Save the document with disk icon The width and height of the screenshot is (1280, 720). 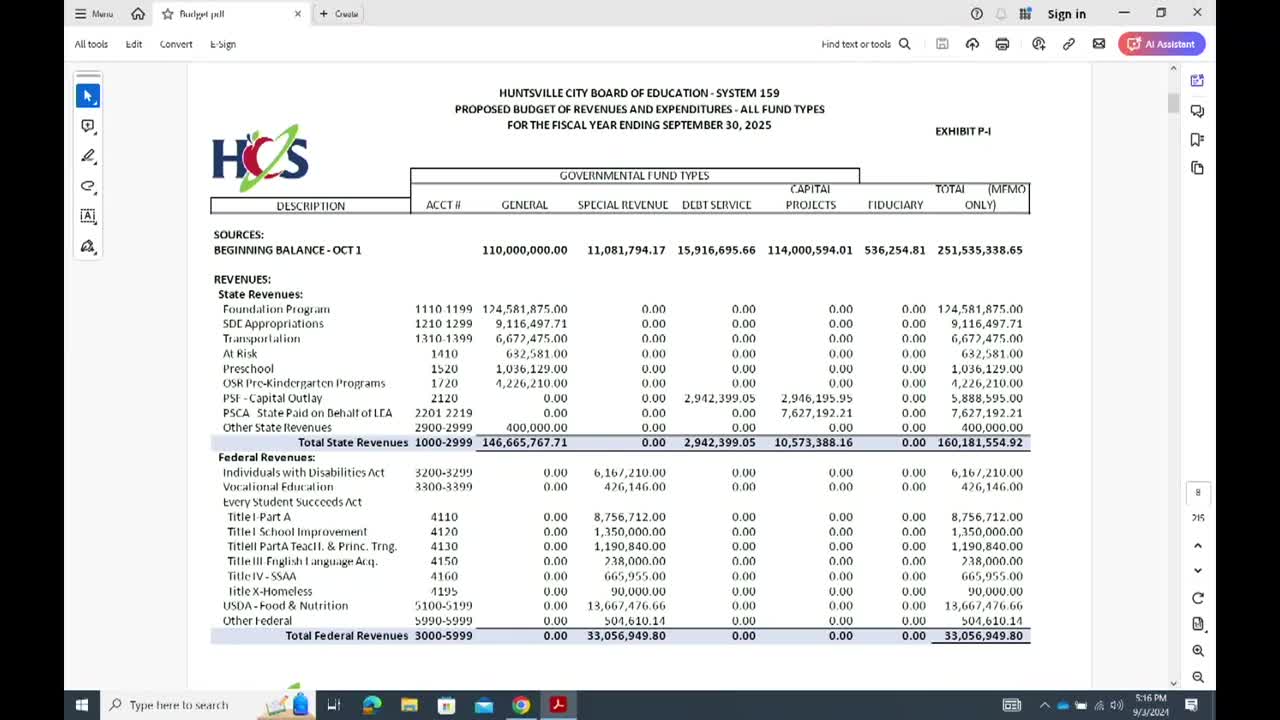(942, 44)
